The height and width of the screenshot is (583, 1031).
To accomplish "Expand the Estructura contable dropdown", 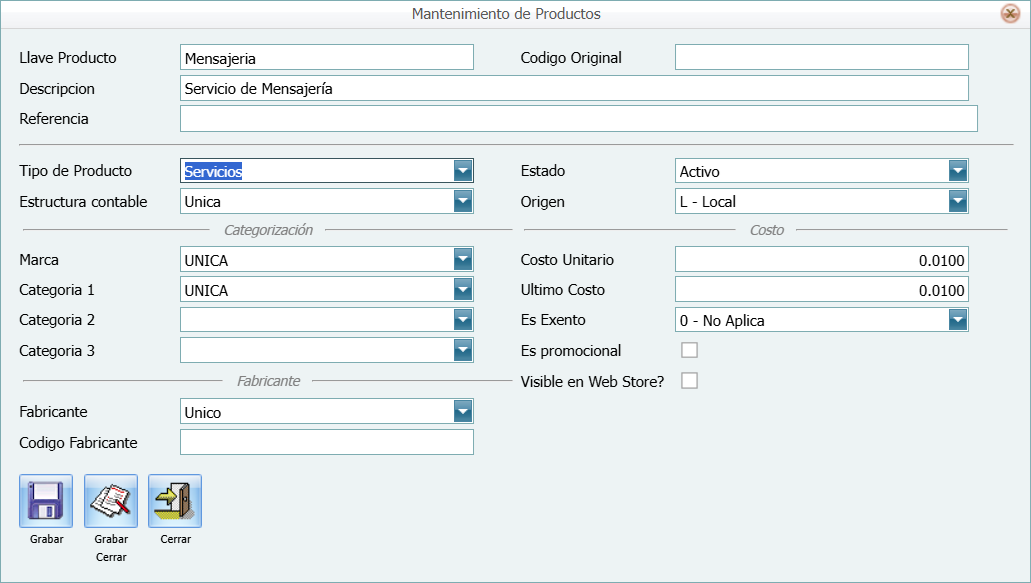I will pos(463,201).
